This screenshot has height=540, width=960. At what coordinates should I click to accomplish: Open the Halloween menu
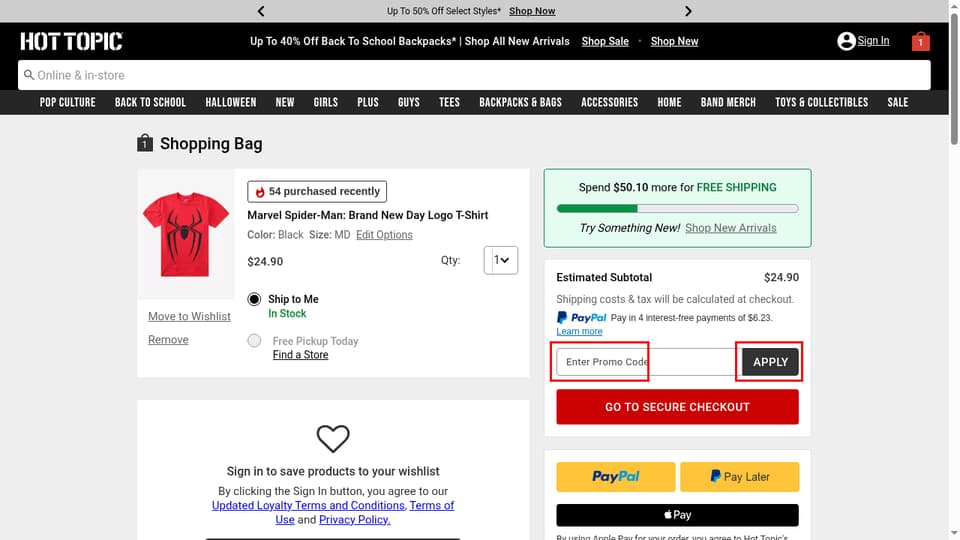click(x=231, y=102)
